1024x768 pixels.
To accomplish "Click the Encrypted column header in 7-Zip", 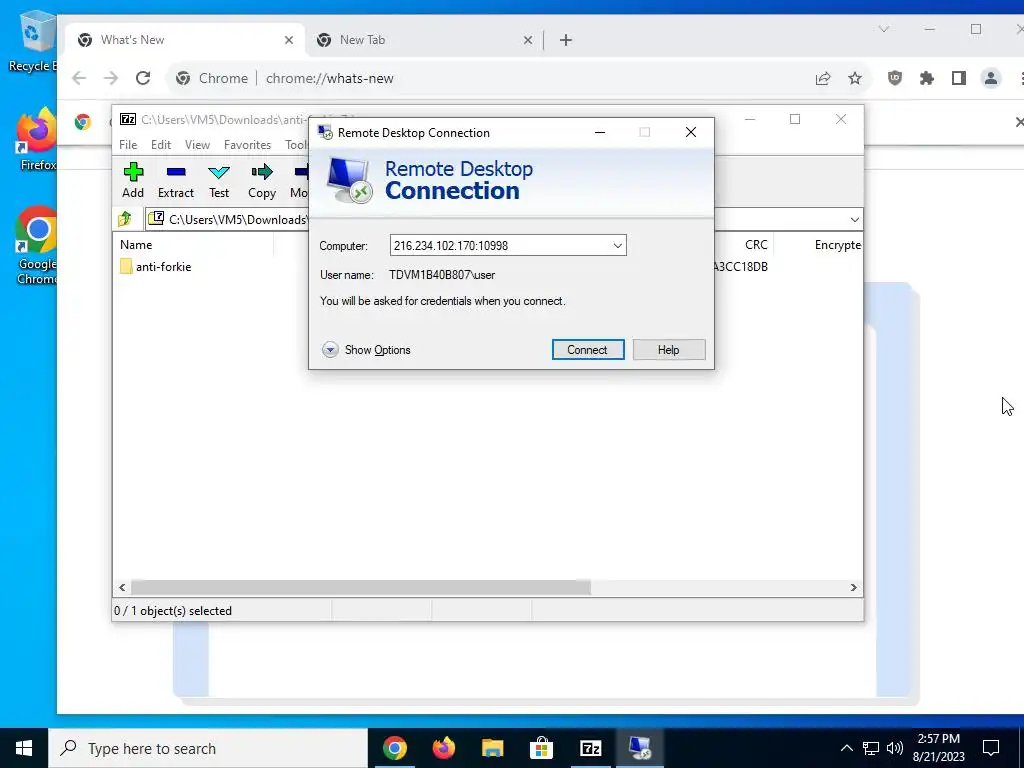I will point(837,245).
